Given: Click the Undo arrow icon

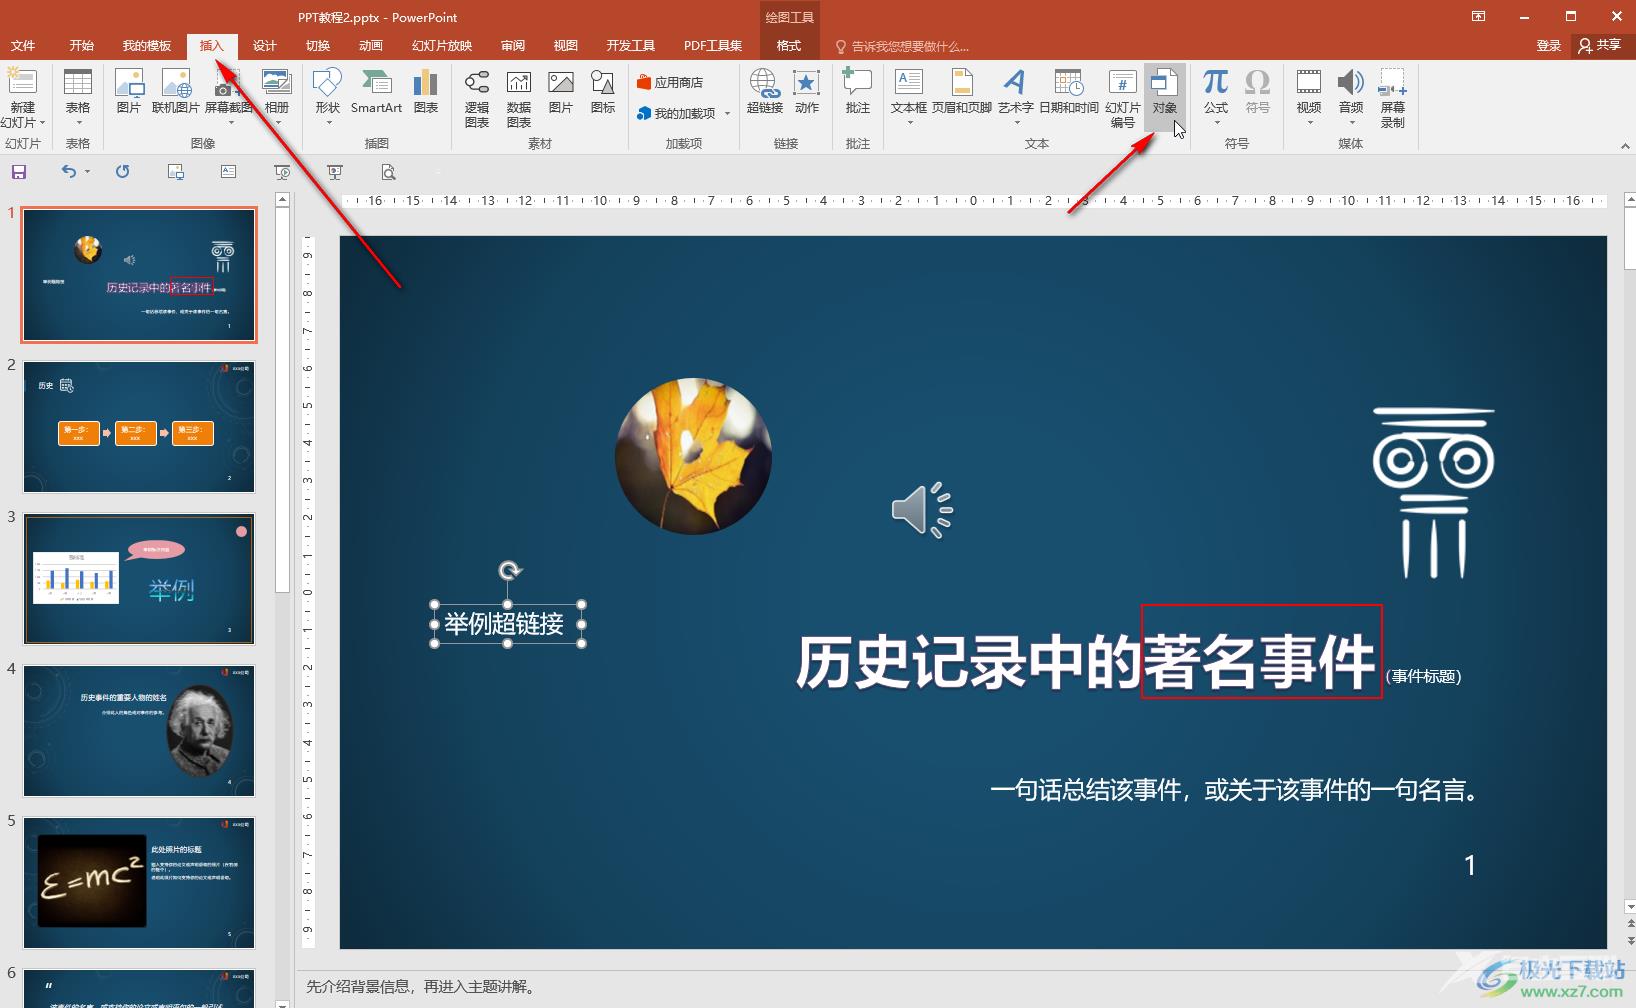Looking at the screenshot, I should pyautogui.click(x=68, y=172).
